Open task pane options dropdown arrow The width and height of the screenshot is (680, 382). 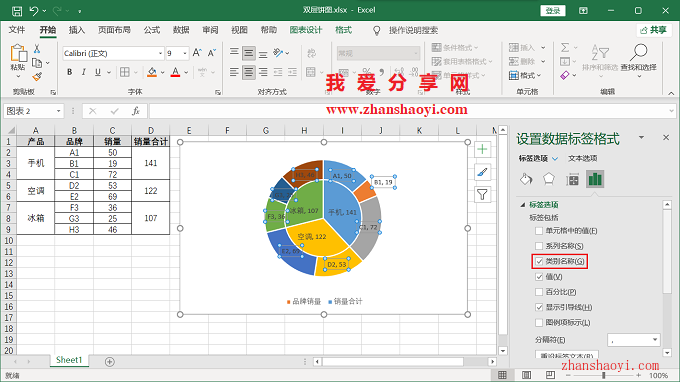pos(641,137)
